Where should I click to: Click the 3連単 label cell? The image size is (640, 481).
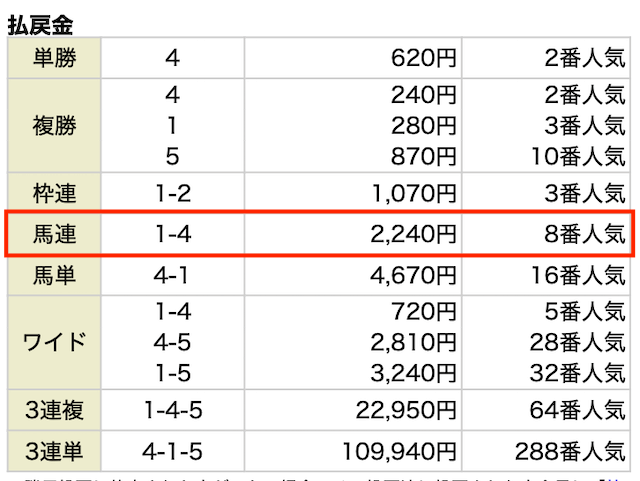pyautogui.click(x=54, y=451)
